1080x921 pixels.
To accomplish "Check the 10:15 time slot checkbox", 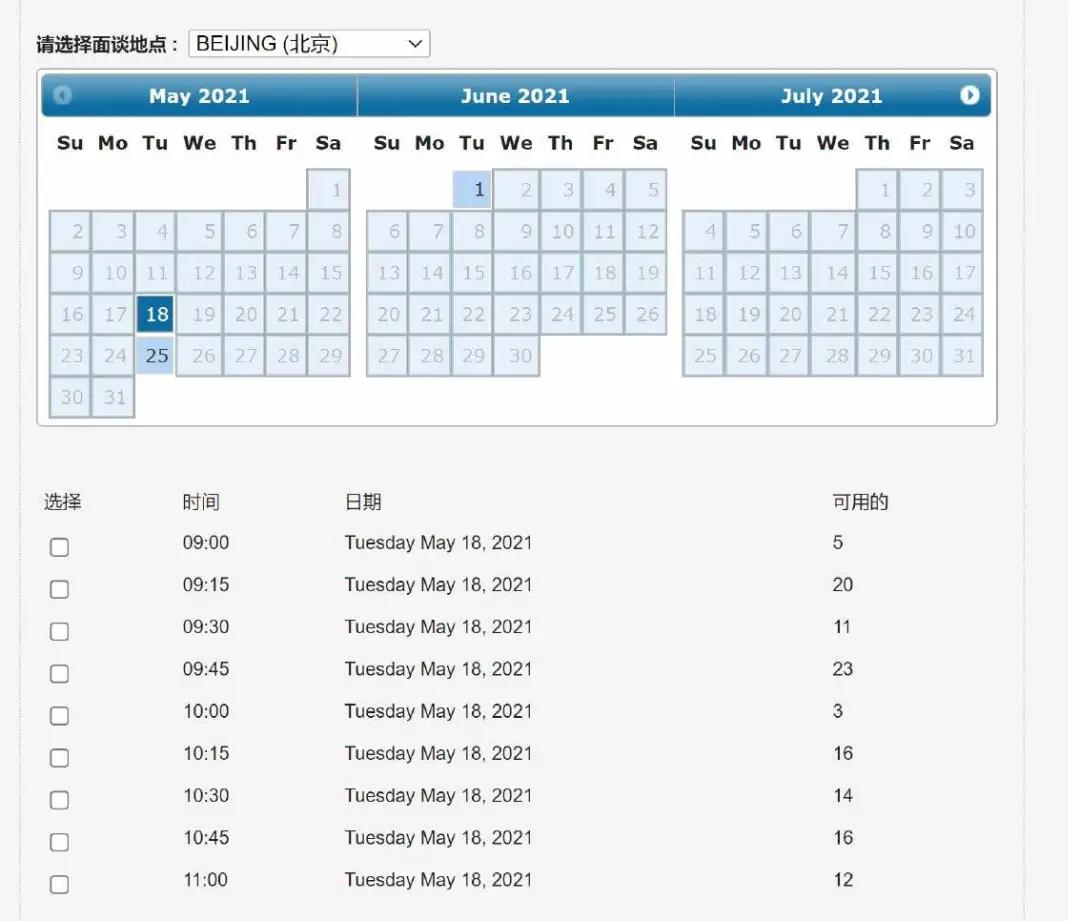I will (60, 758).
